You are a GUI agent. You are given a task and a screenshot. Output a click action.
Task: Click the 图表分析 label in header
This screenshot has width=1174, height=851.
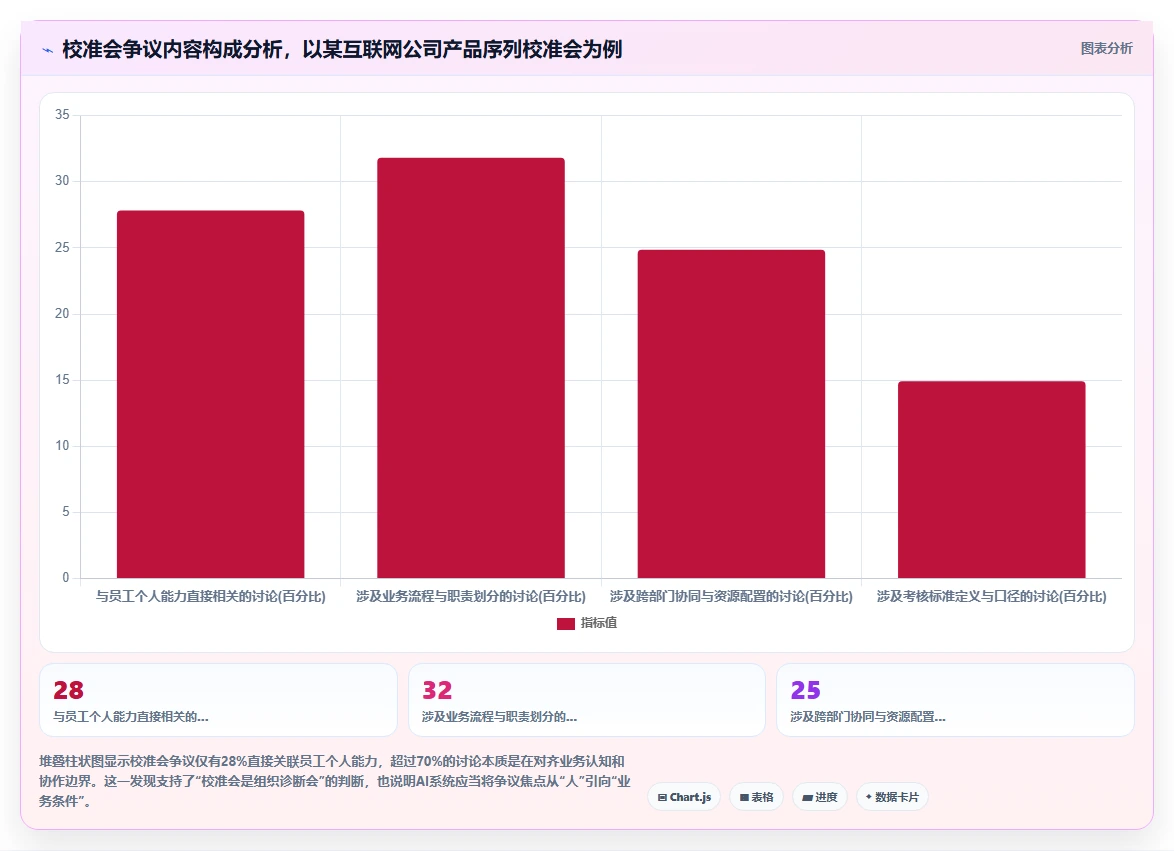(x=1106, y=49)
